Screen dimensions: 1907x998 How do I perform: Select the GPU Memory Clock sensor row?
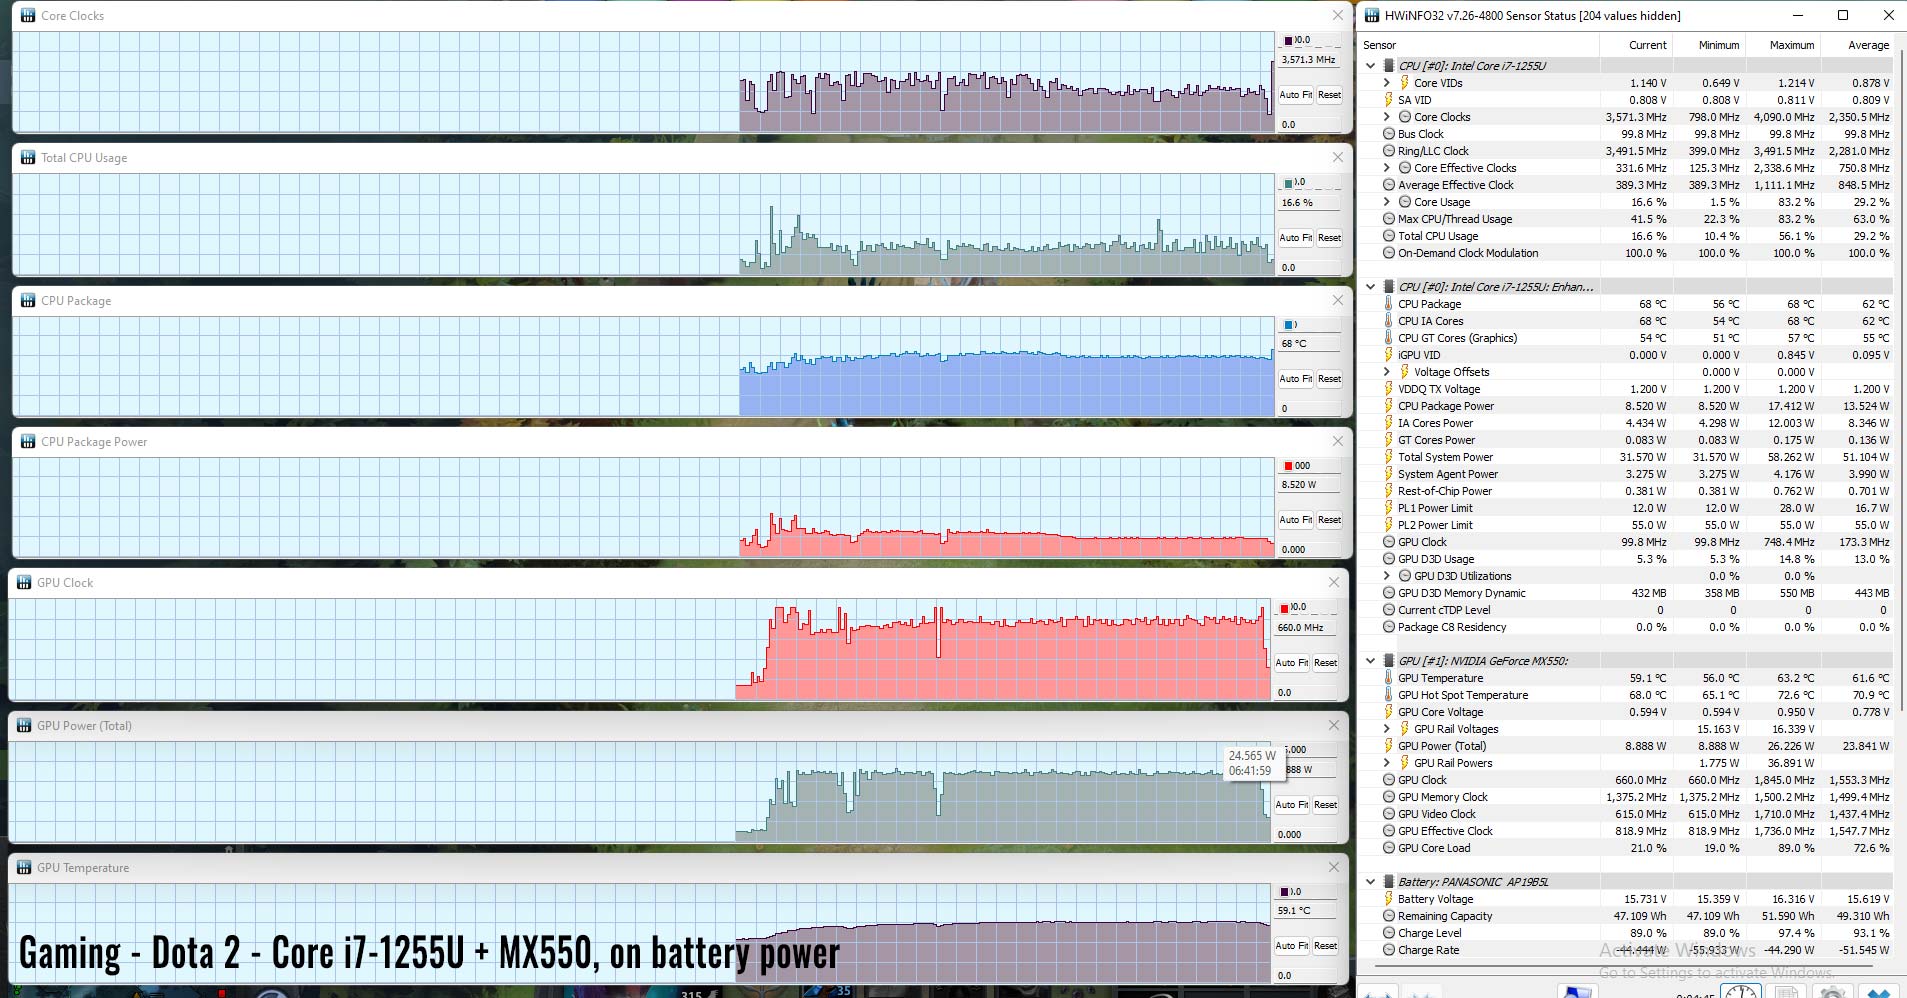1625,797
